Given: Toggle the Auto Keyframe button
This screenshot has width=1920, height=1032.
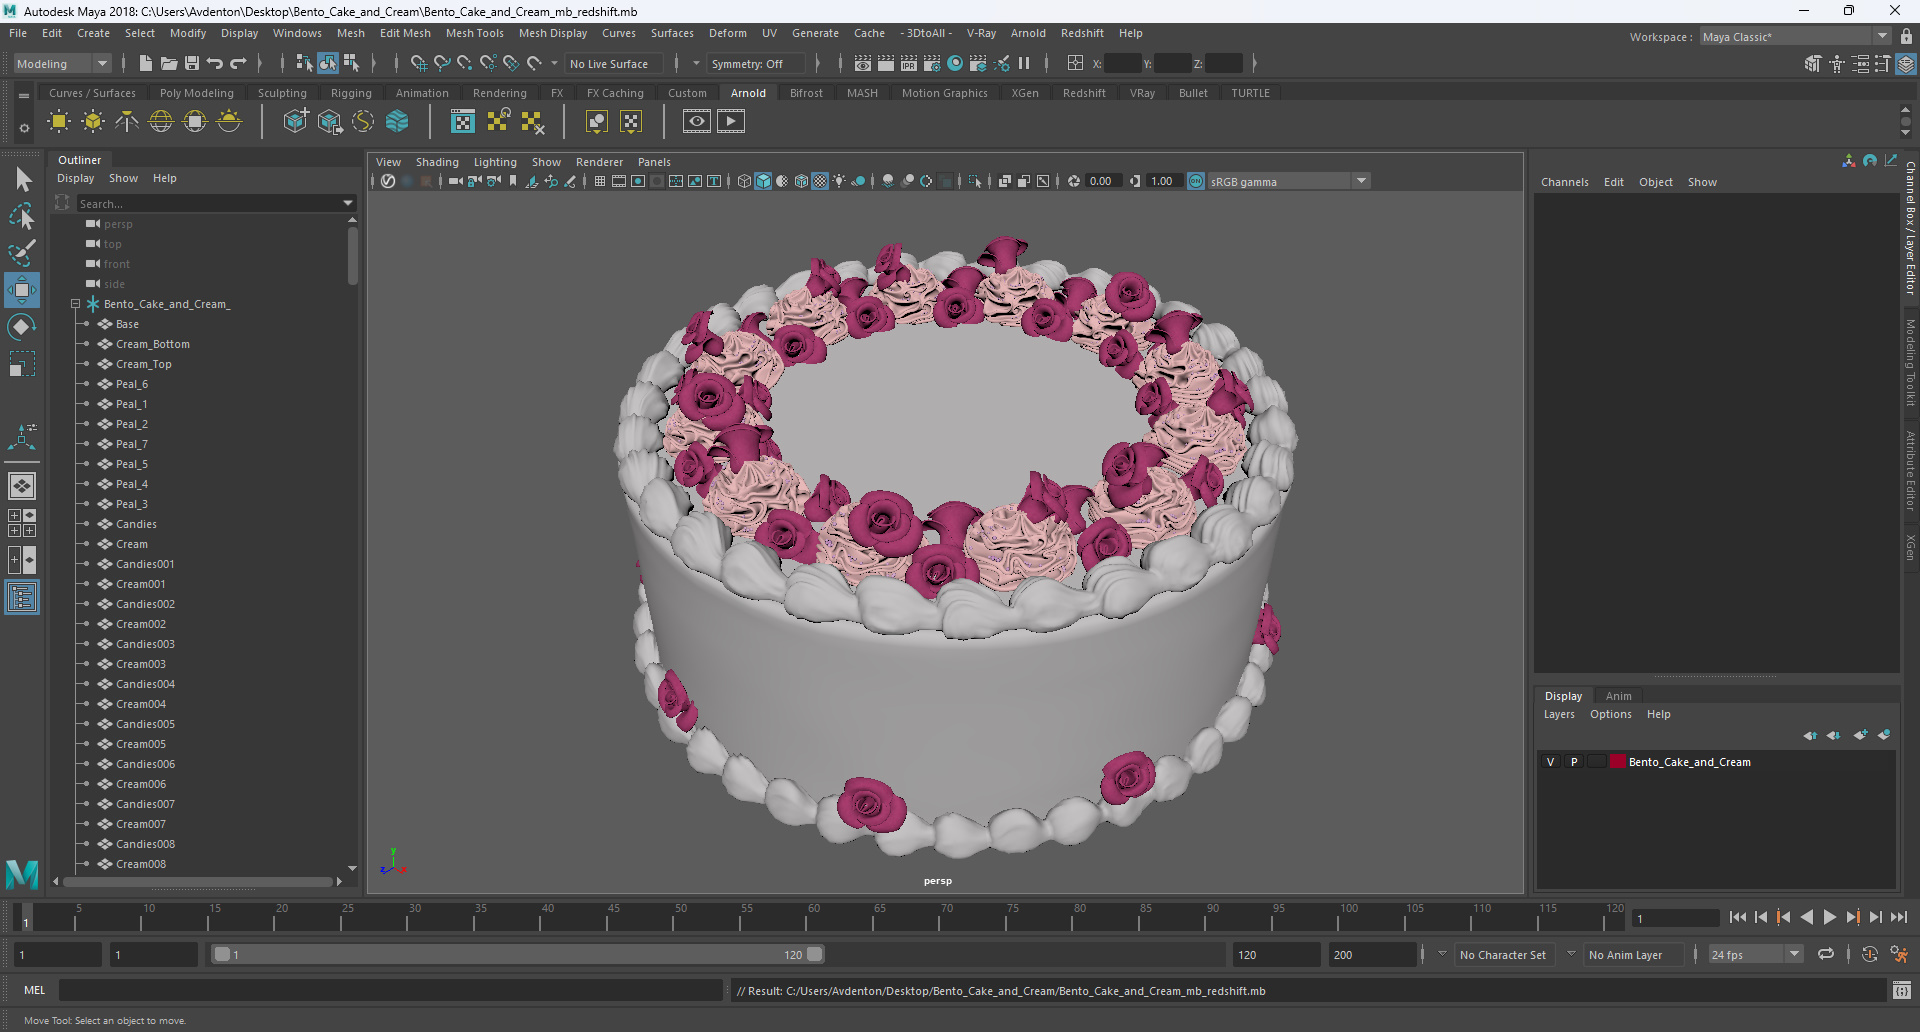Looking at the screenshot, I should click(x=1869, y=954).
